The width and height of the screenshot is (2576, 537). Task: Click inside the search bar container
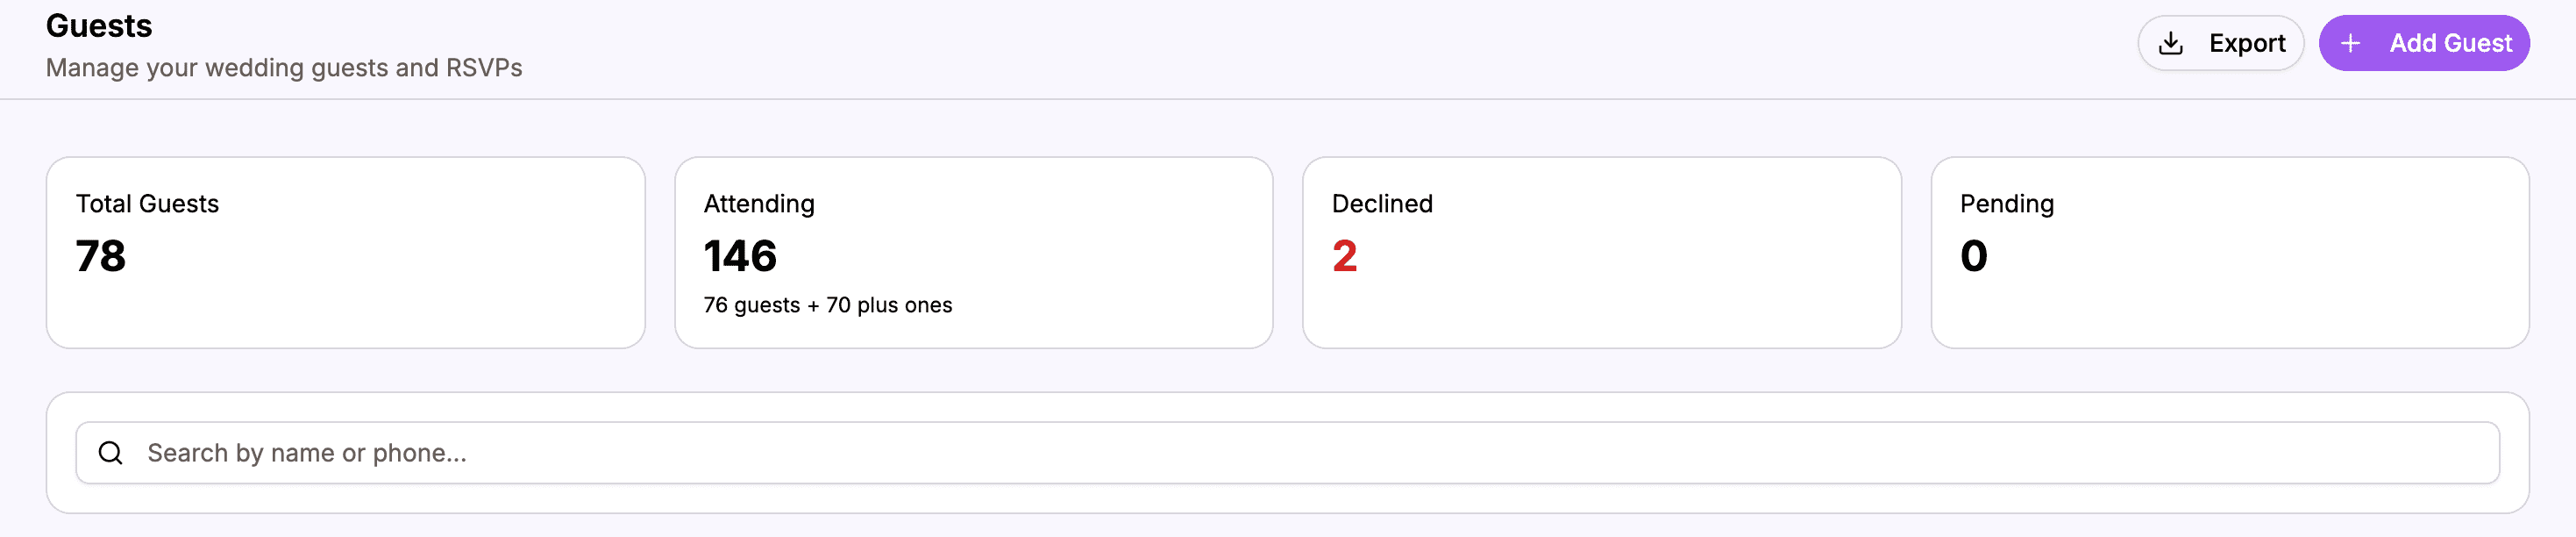[1288, 452]
